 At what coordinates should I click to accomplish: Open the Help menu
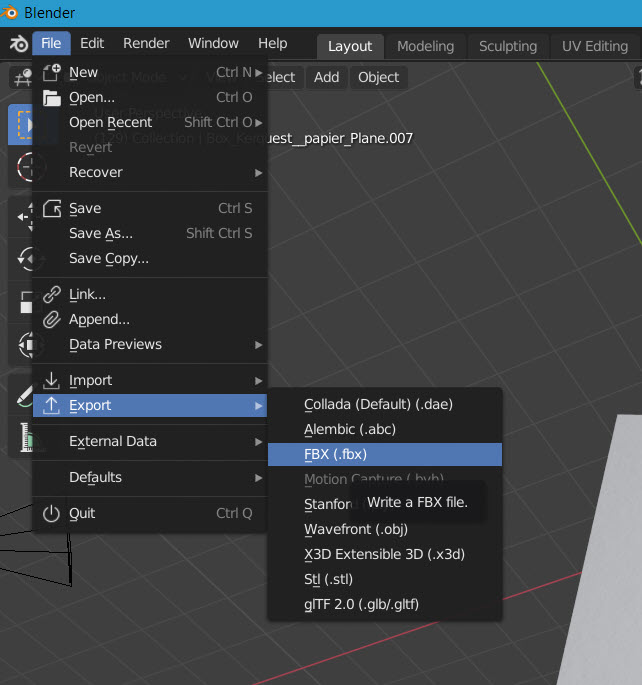(273, 43)
